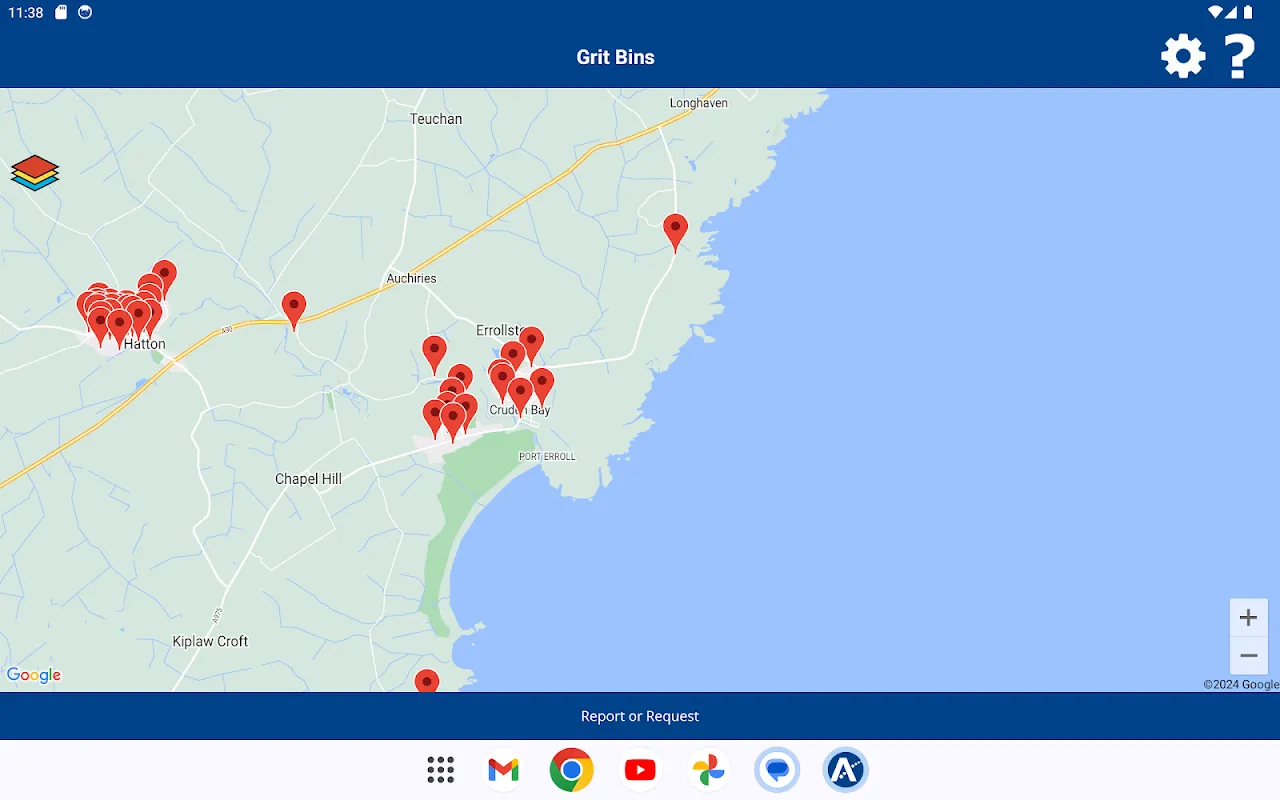Open the Messages app in taskbar

777,770
